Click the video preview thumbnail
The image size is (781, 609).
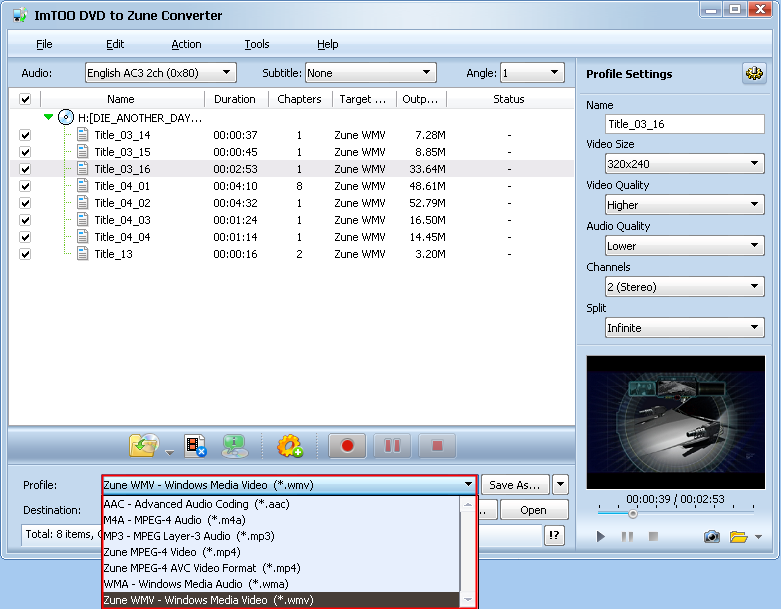(675, 422)
